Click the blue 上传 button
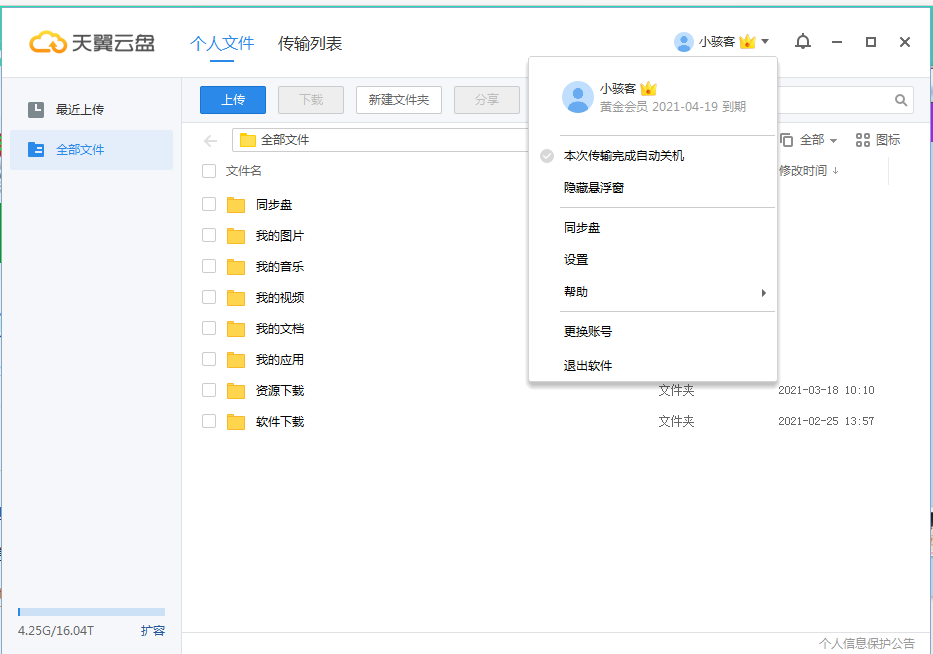The width and height of the screenshot is (933, 654). (233, 100)
